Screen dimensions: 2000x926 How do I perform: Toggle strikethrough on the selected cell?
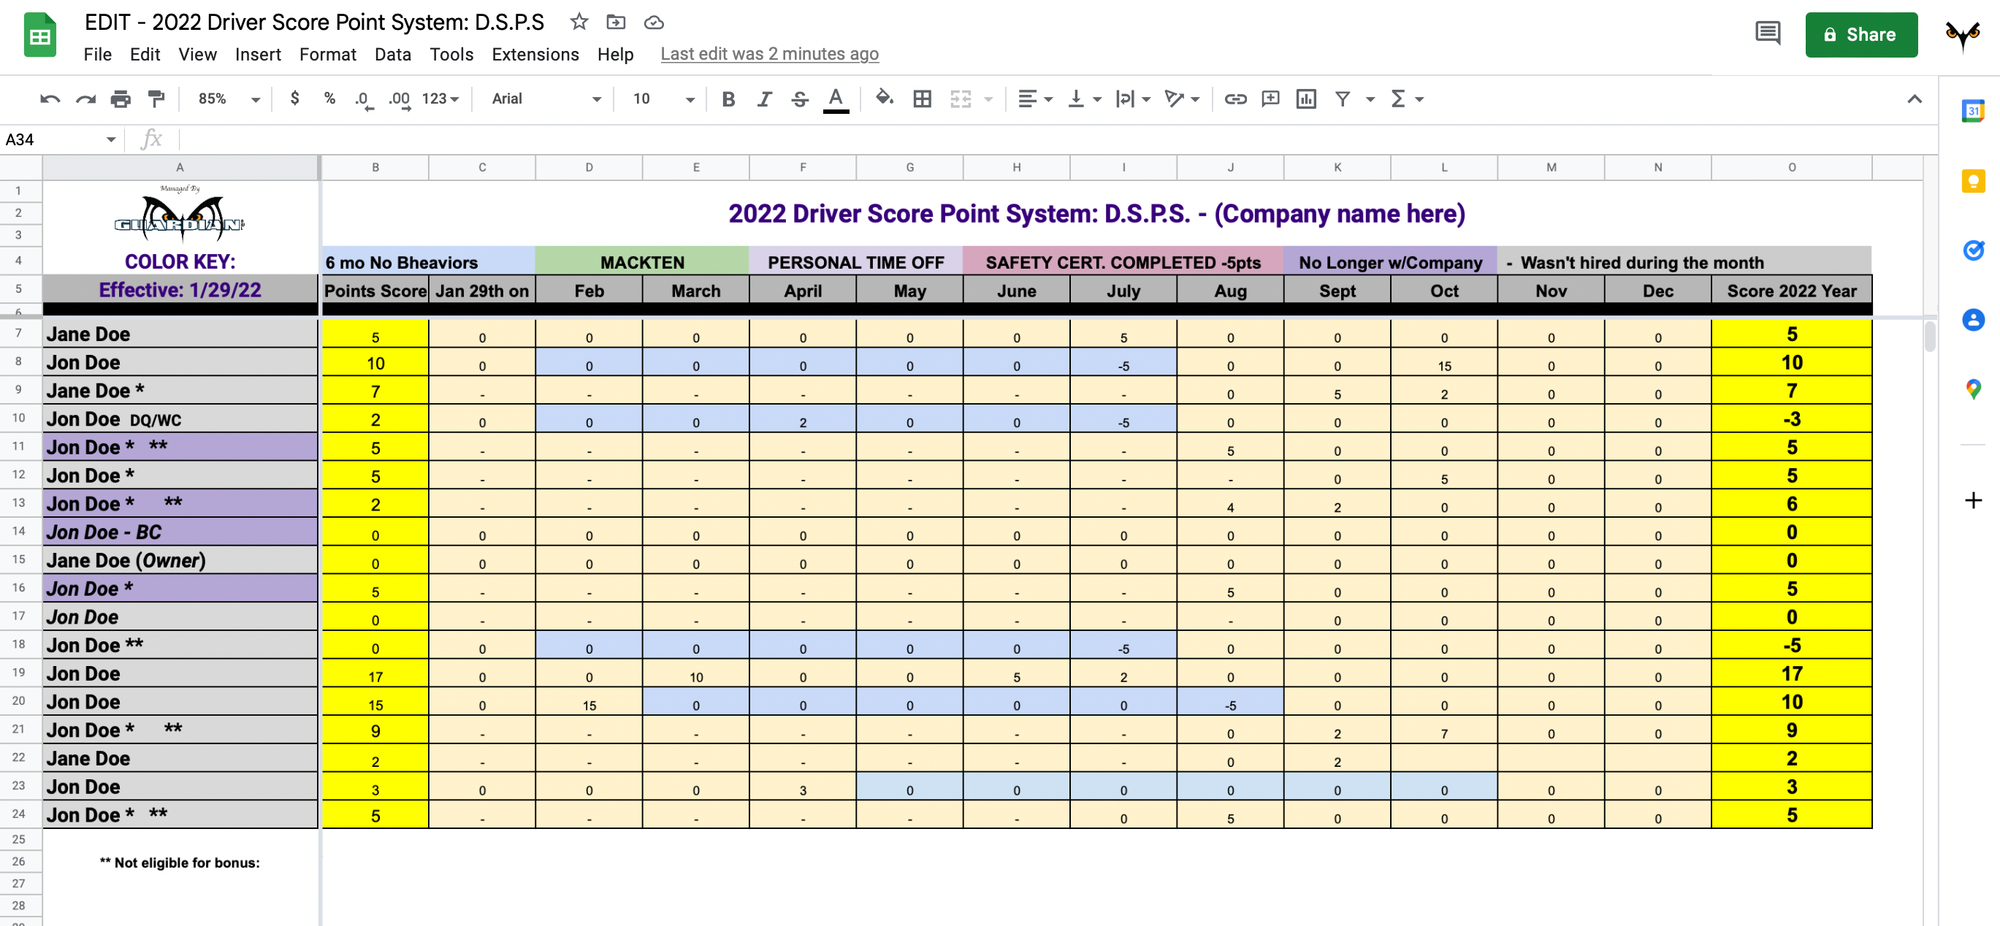(x=800, y=99)
